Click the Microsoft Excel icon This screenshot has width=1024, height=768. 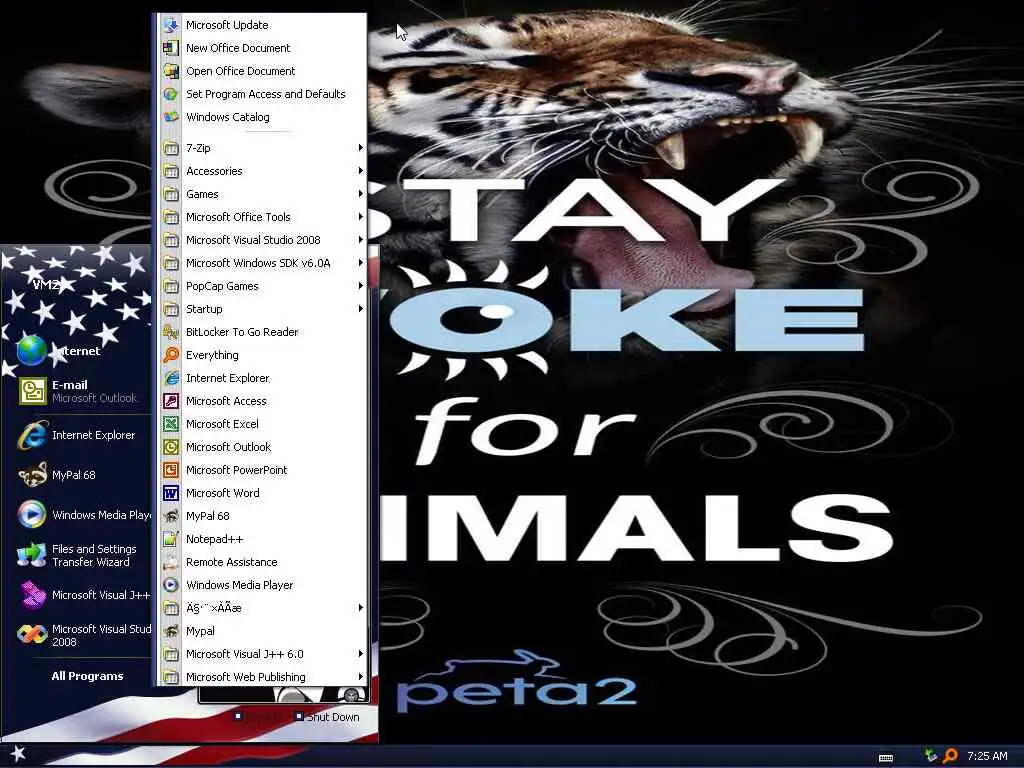(170, 424)
